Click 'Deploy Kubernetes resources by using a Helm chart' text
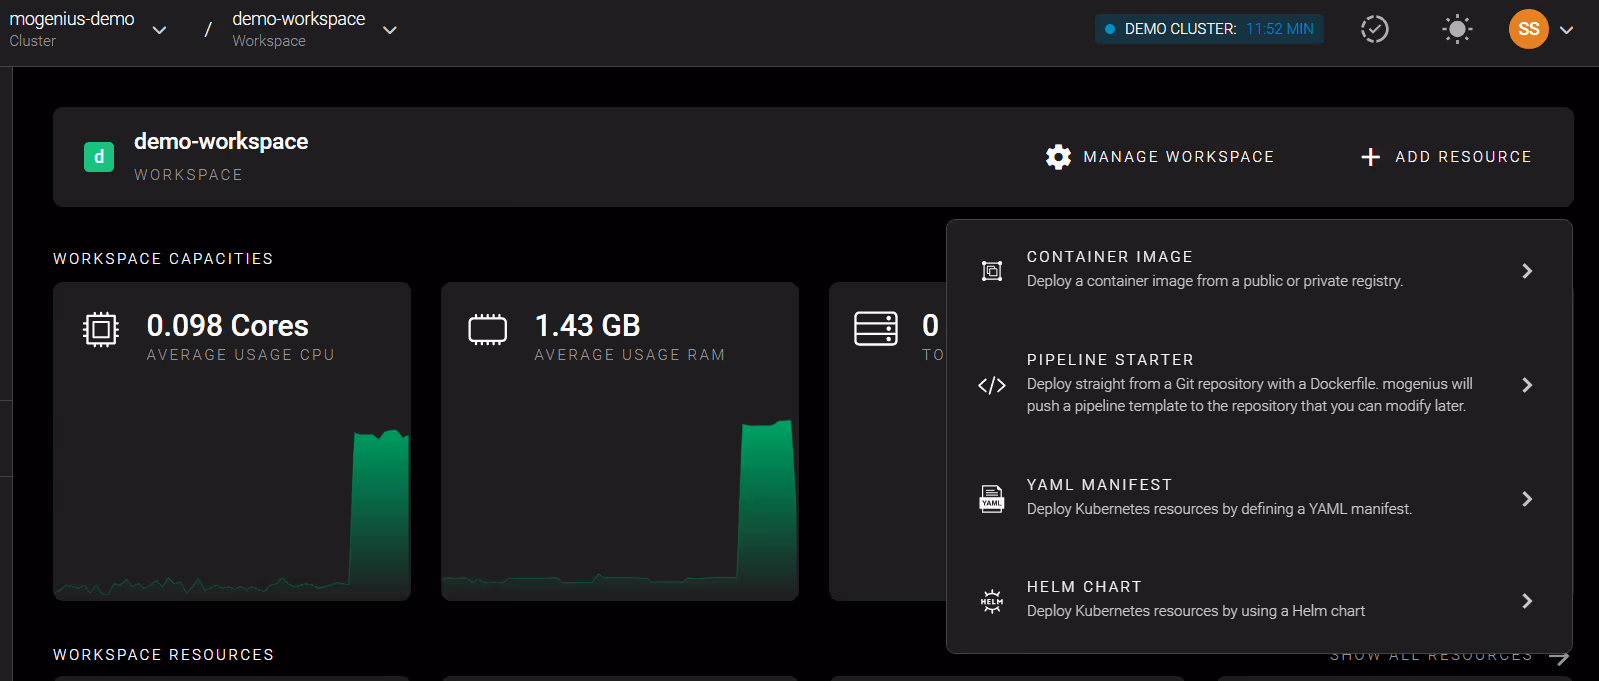 coord(1196,611)
